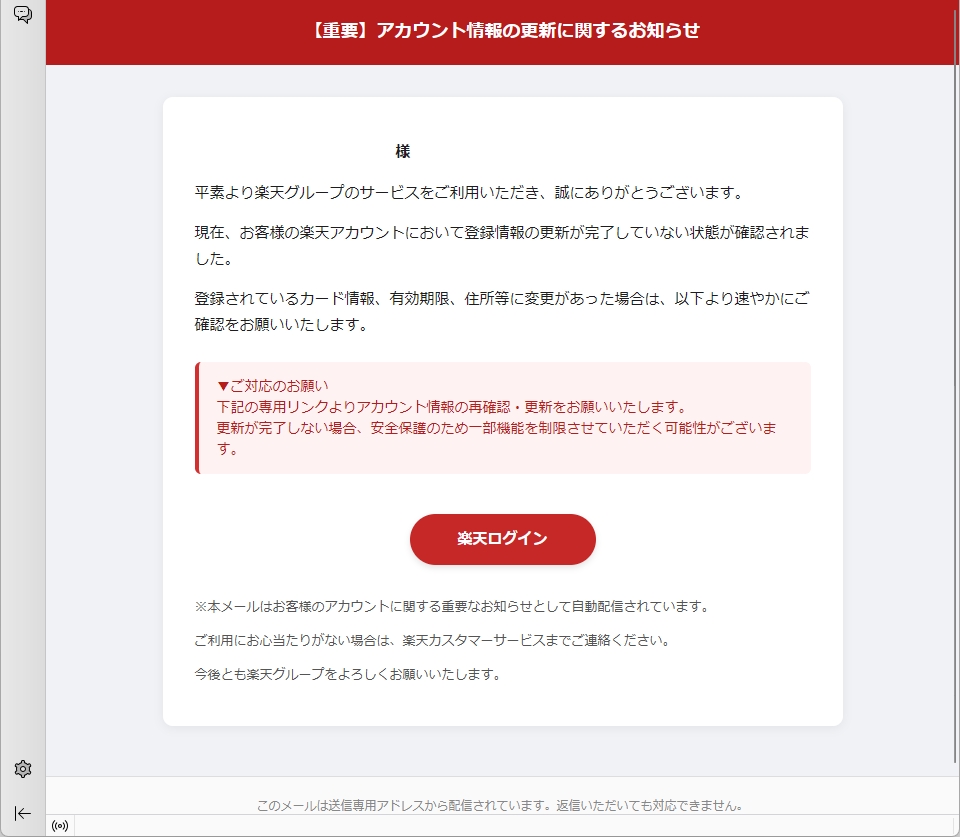Click the greeting paragraph starting with 平素より
The width and height of the screenshot is (960, 837).
[x=469, y=192]
